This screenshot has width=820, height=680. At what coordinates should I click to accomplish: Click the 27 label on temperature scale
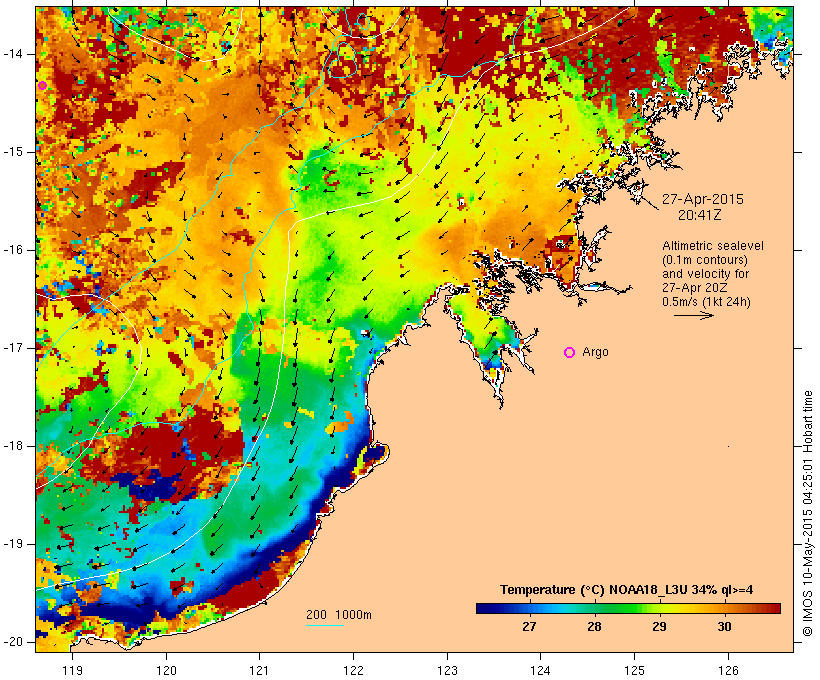[x=529, y=626]
